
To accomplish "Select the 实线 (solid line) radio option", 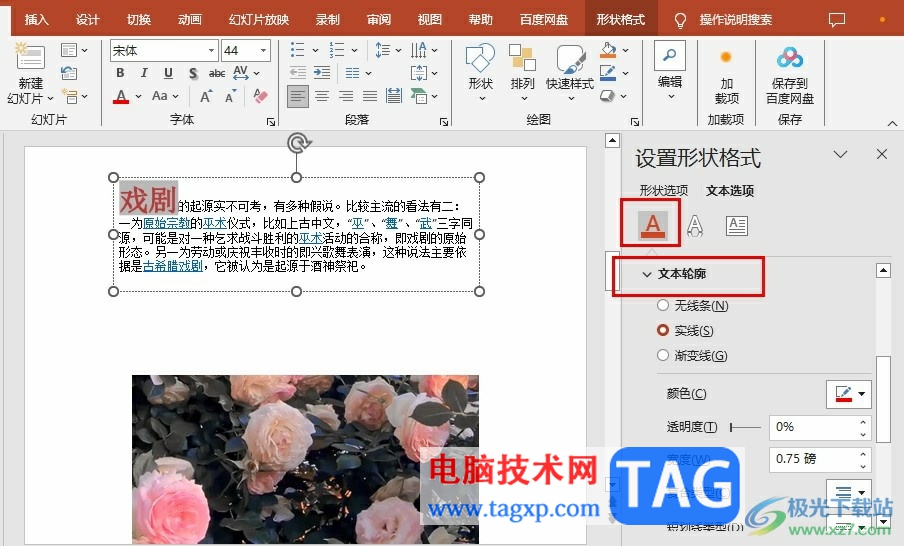I will click(x=663, y=330).
